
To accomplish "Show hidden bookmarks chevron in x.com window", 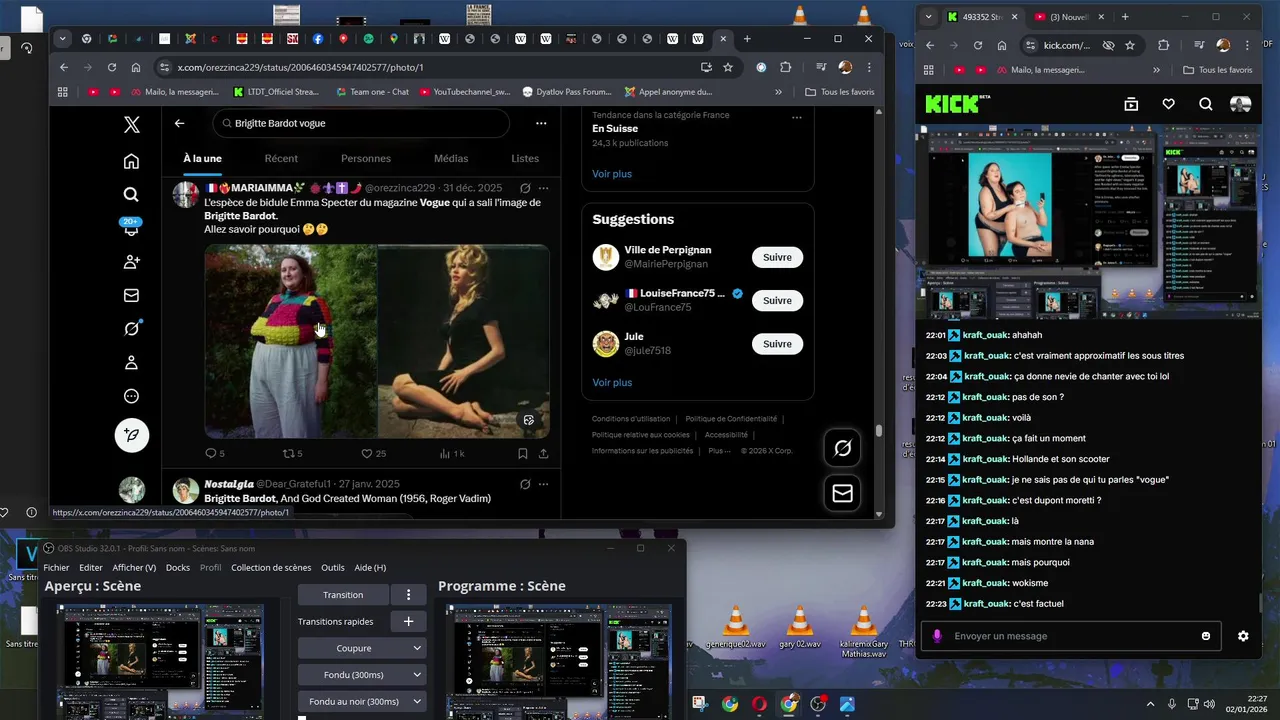I will coord(778,92).
